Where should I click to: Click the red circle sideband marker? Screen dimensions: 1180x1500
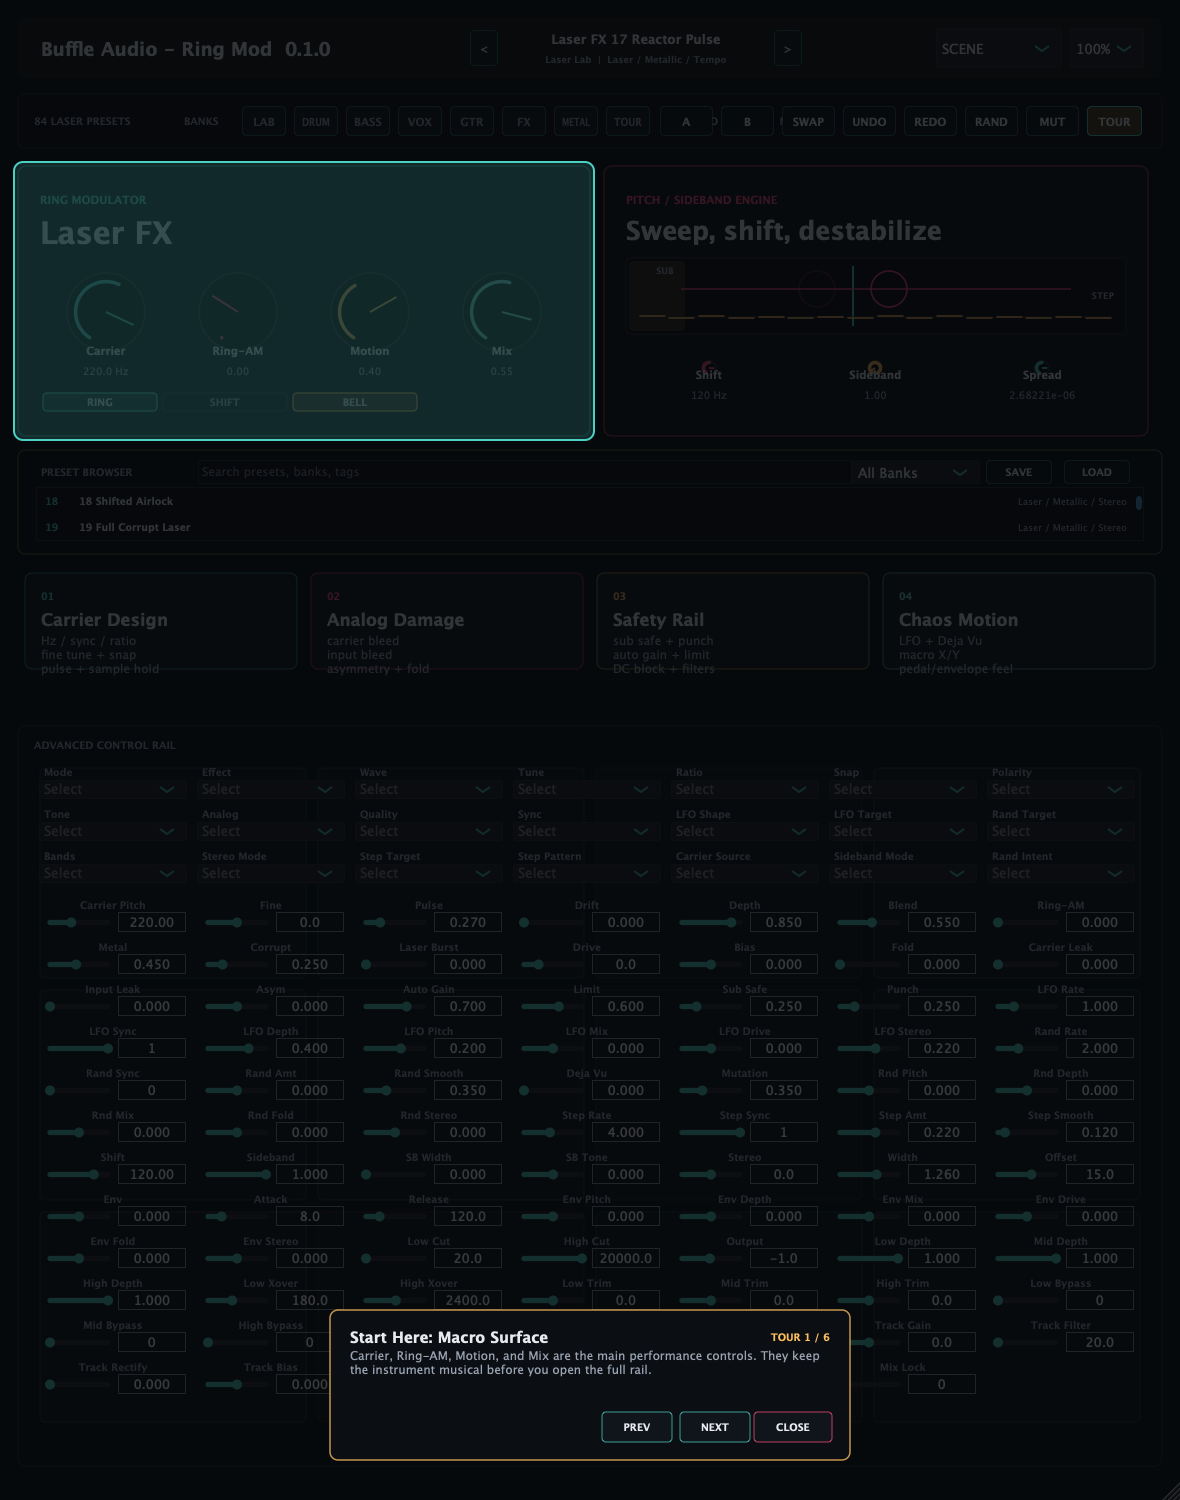pyautogui.click(x=889, y=289)
